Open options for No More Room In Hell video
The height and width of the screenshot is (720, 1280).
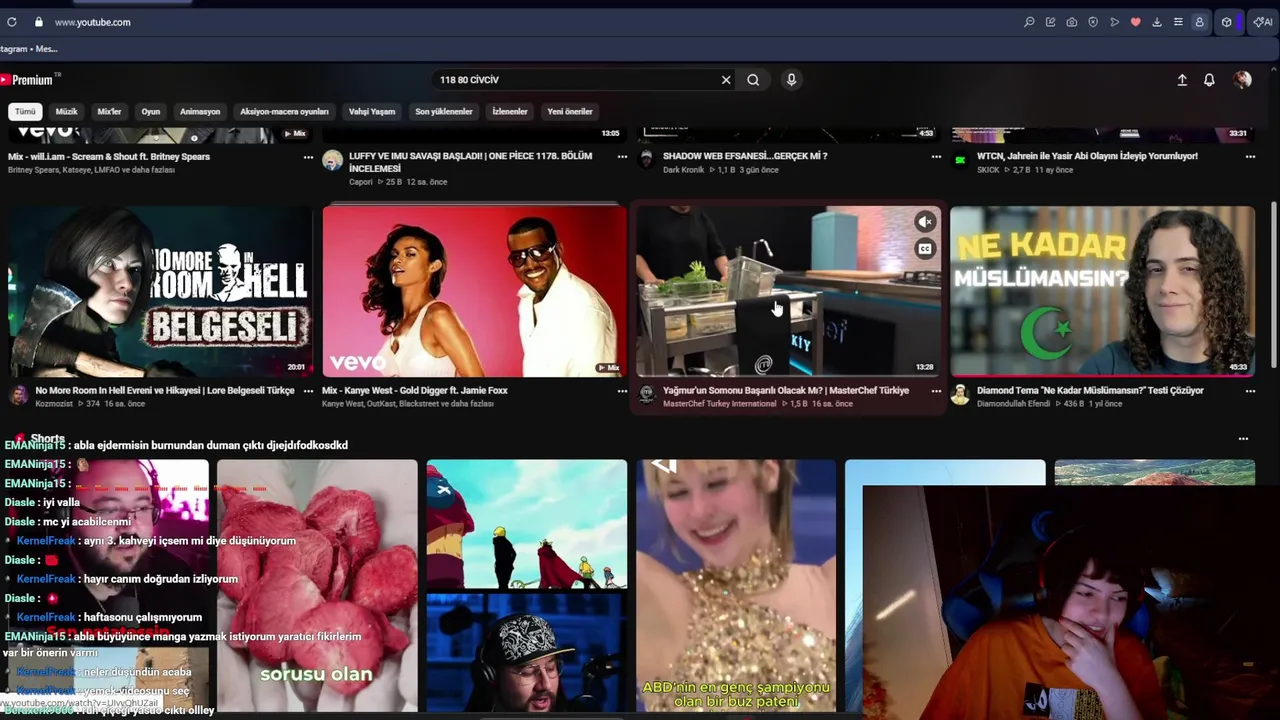308,391
